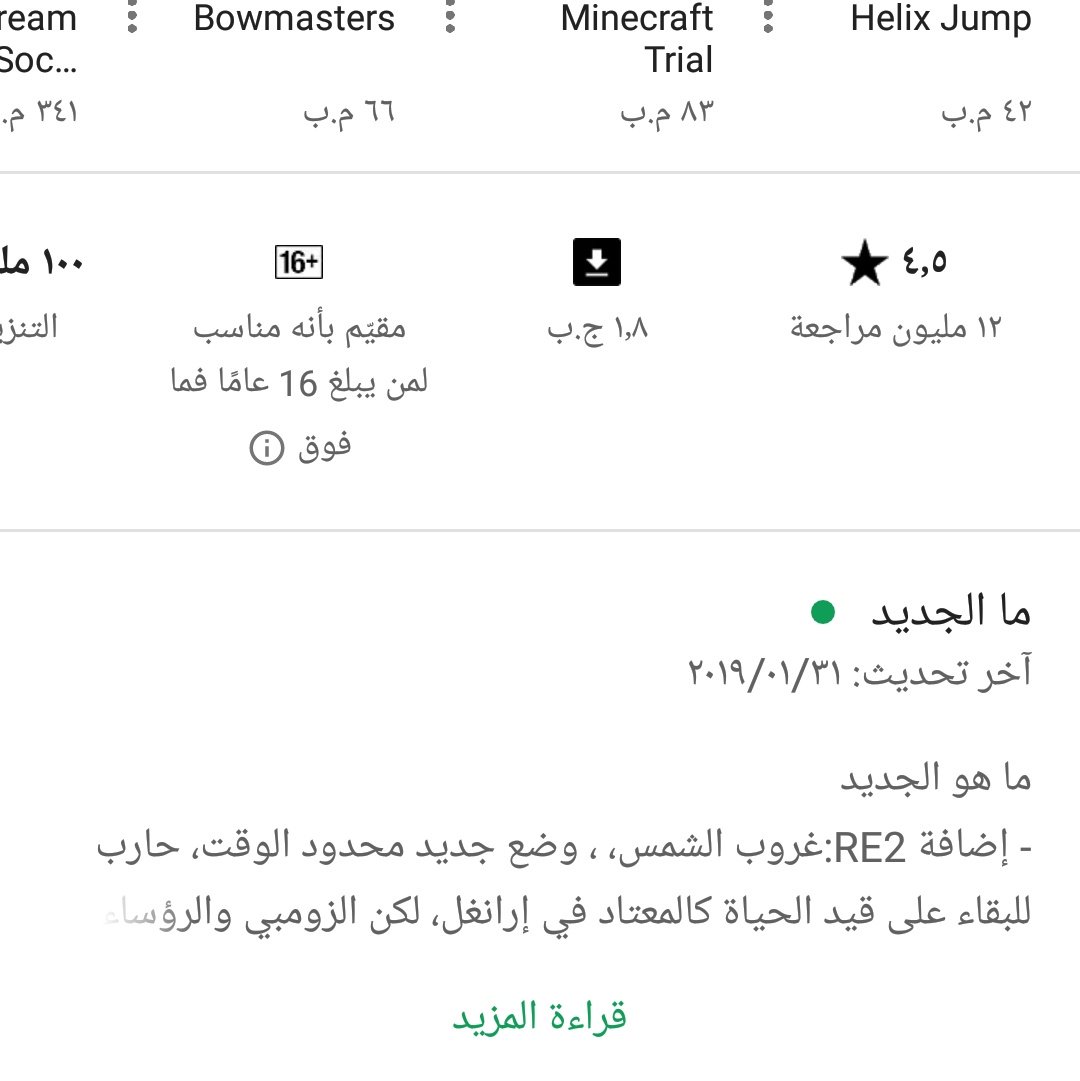Tap the ١٫٨ ج.ب size label
This screenshot has height=1081, width=1080.
tap(598, 330)
